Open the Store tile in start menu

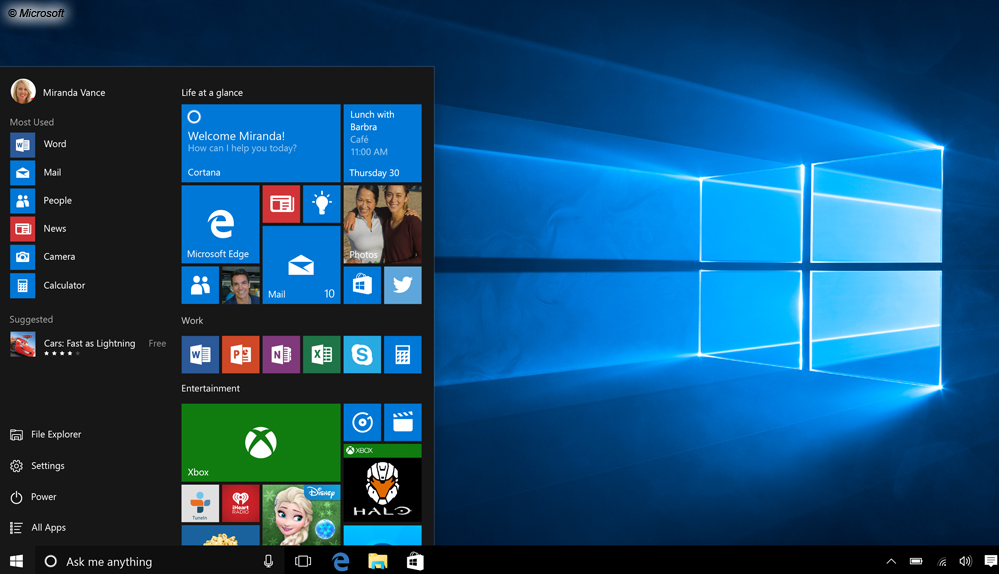tap(362, 285)
